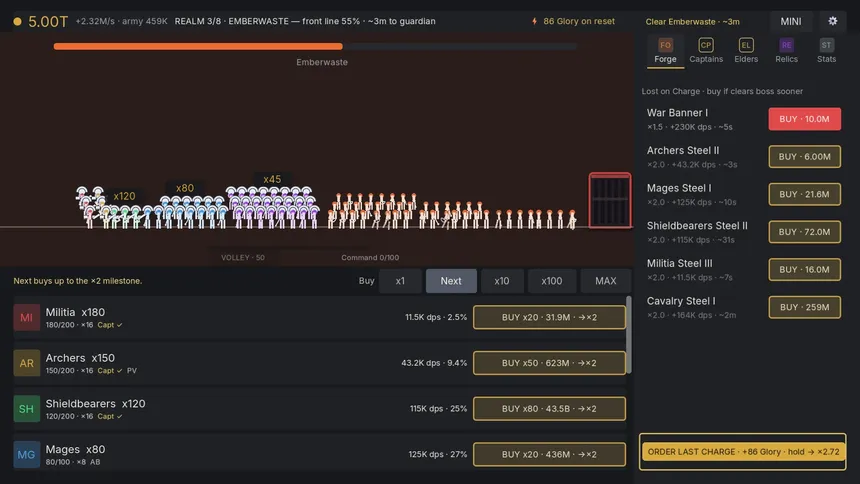Viewport: 860px width, 484px height.
Task: Buy x80 Shieldbearers for 43.5B
Action: click(x=549, y=409)
